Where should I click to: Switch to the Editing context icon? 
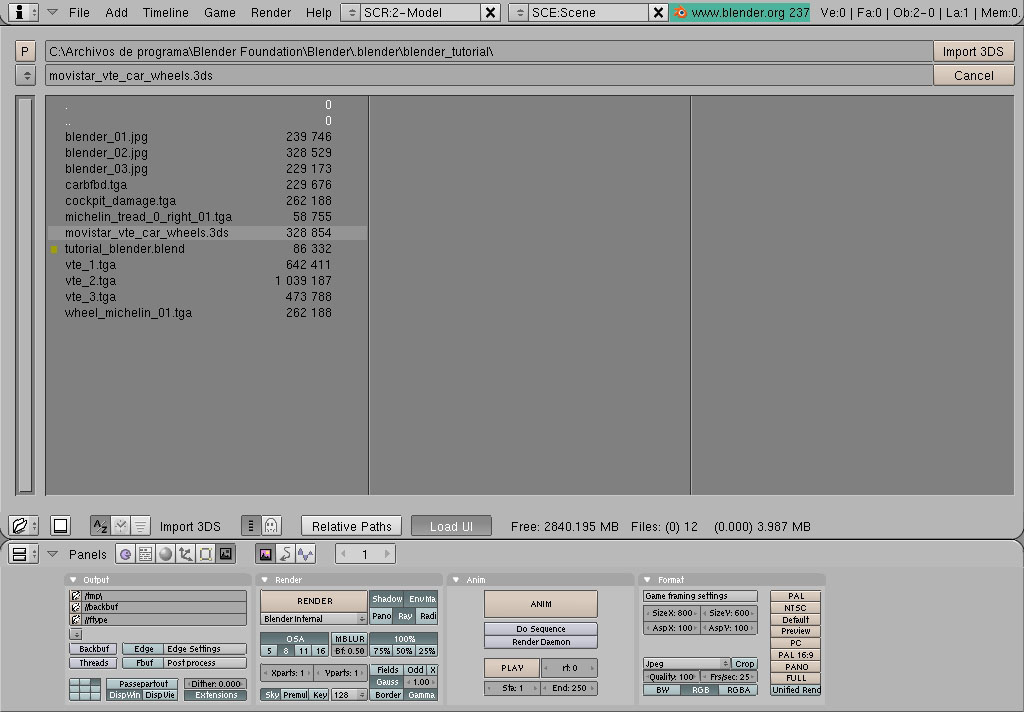click(x=205, y=554)
